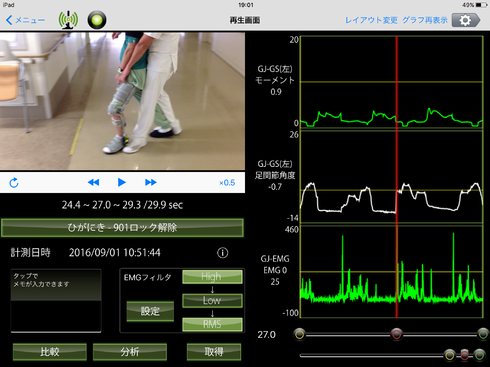
Task: Go back to メニュー
Action: click(x=25, y=20)
